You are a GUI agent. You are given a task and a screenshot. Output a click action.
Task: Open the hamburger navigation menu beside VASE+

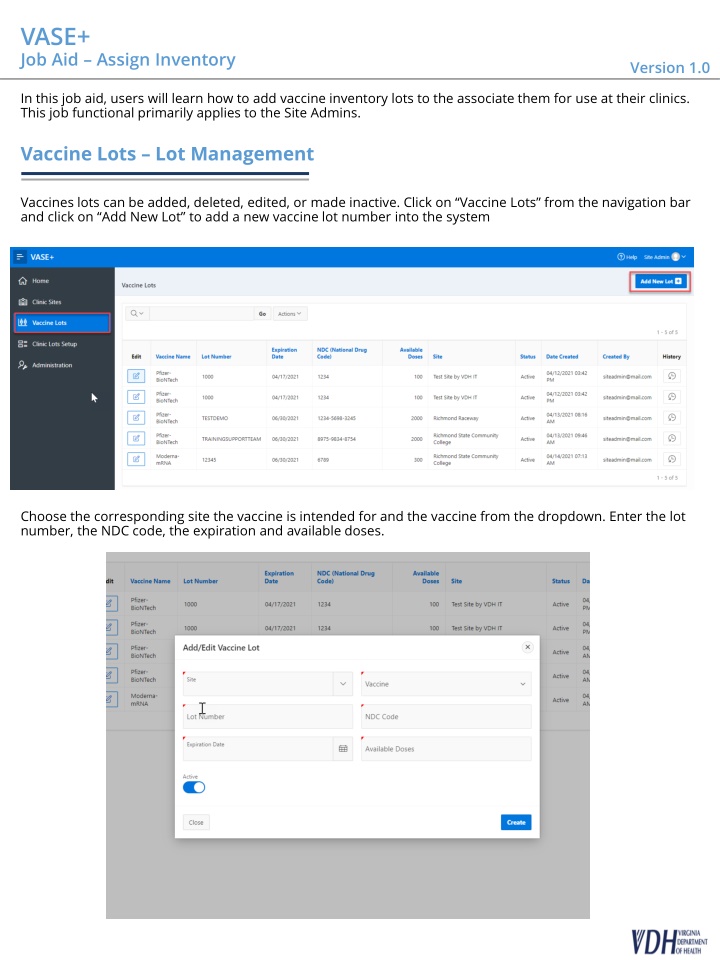pos(20,257)
